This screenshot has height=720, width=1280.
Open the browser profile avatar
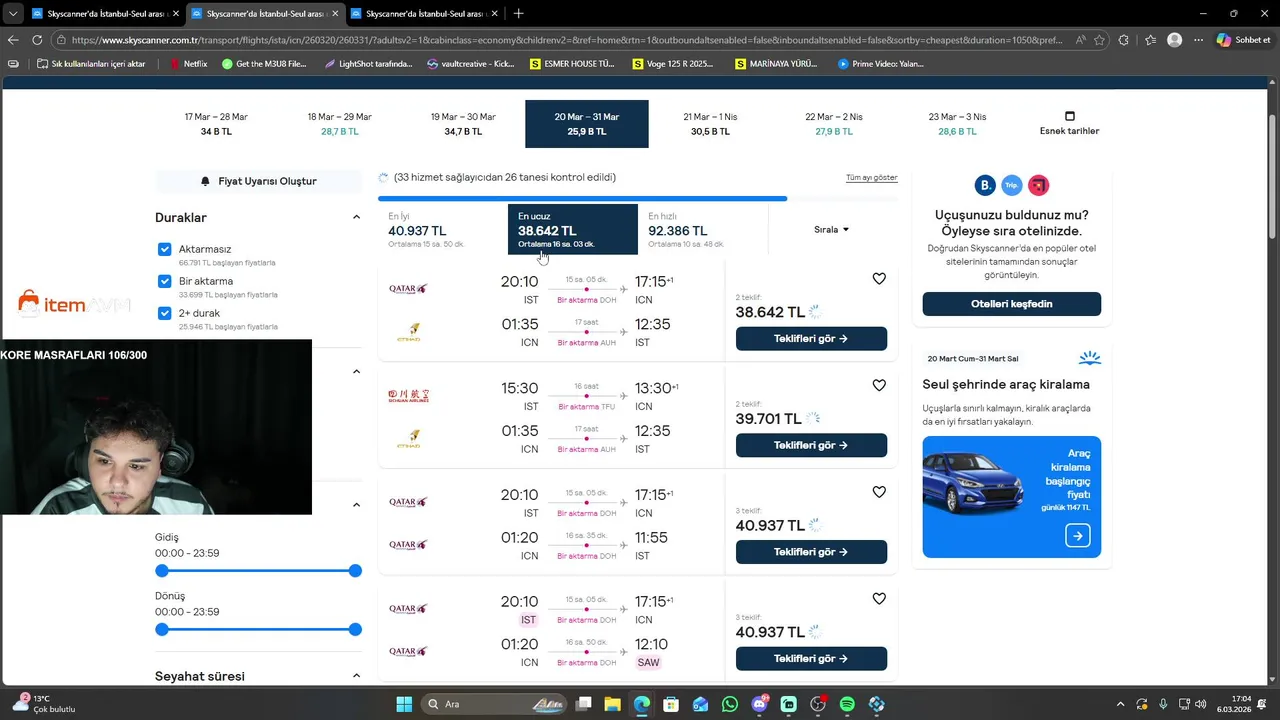(x=1175, y=40)
